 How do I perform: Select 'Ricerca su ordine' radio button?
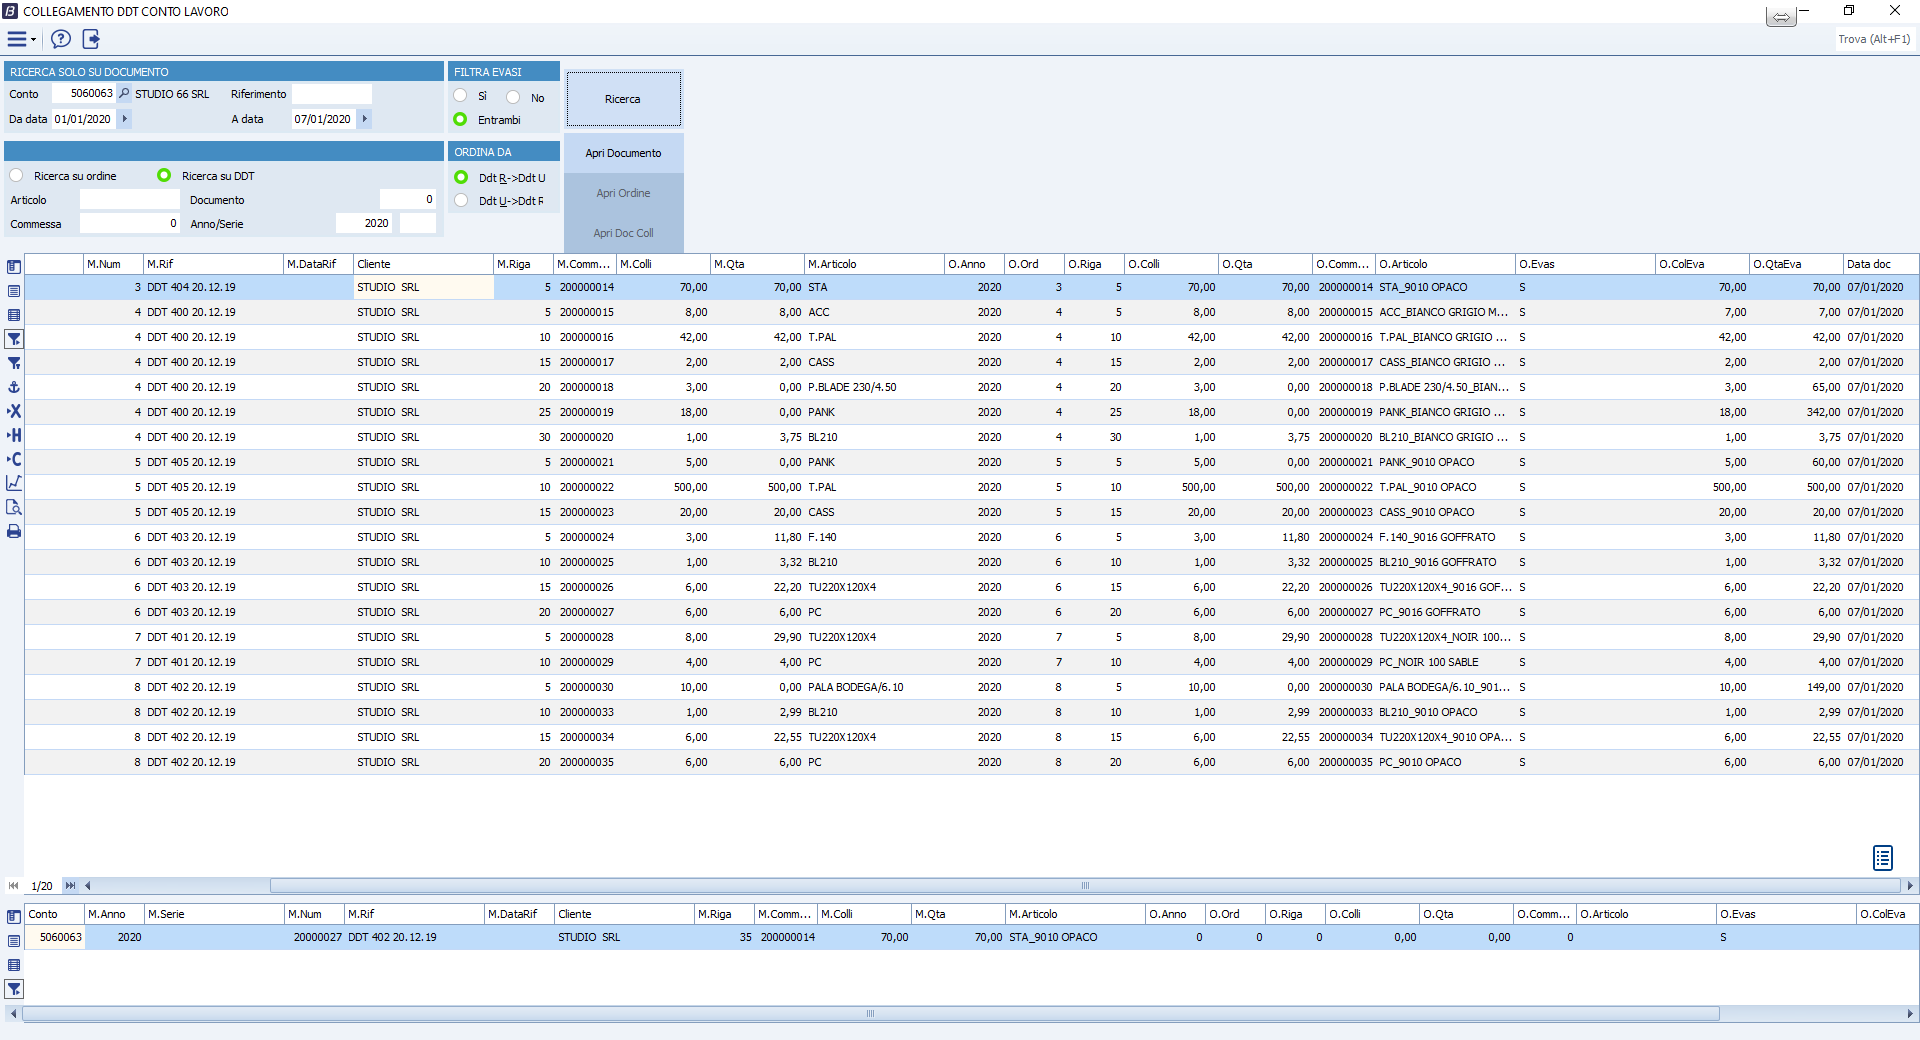(16, 175)
